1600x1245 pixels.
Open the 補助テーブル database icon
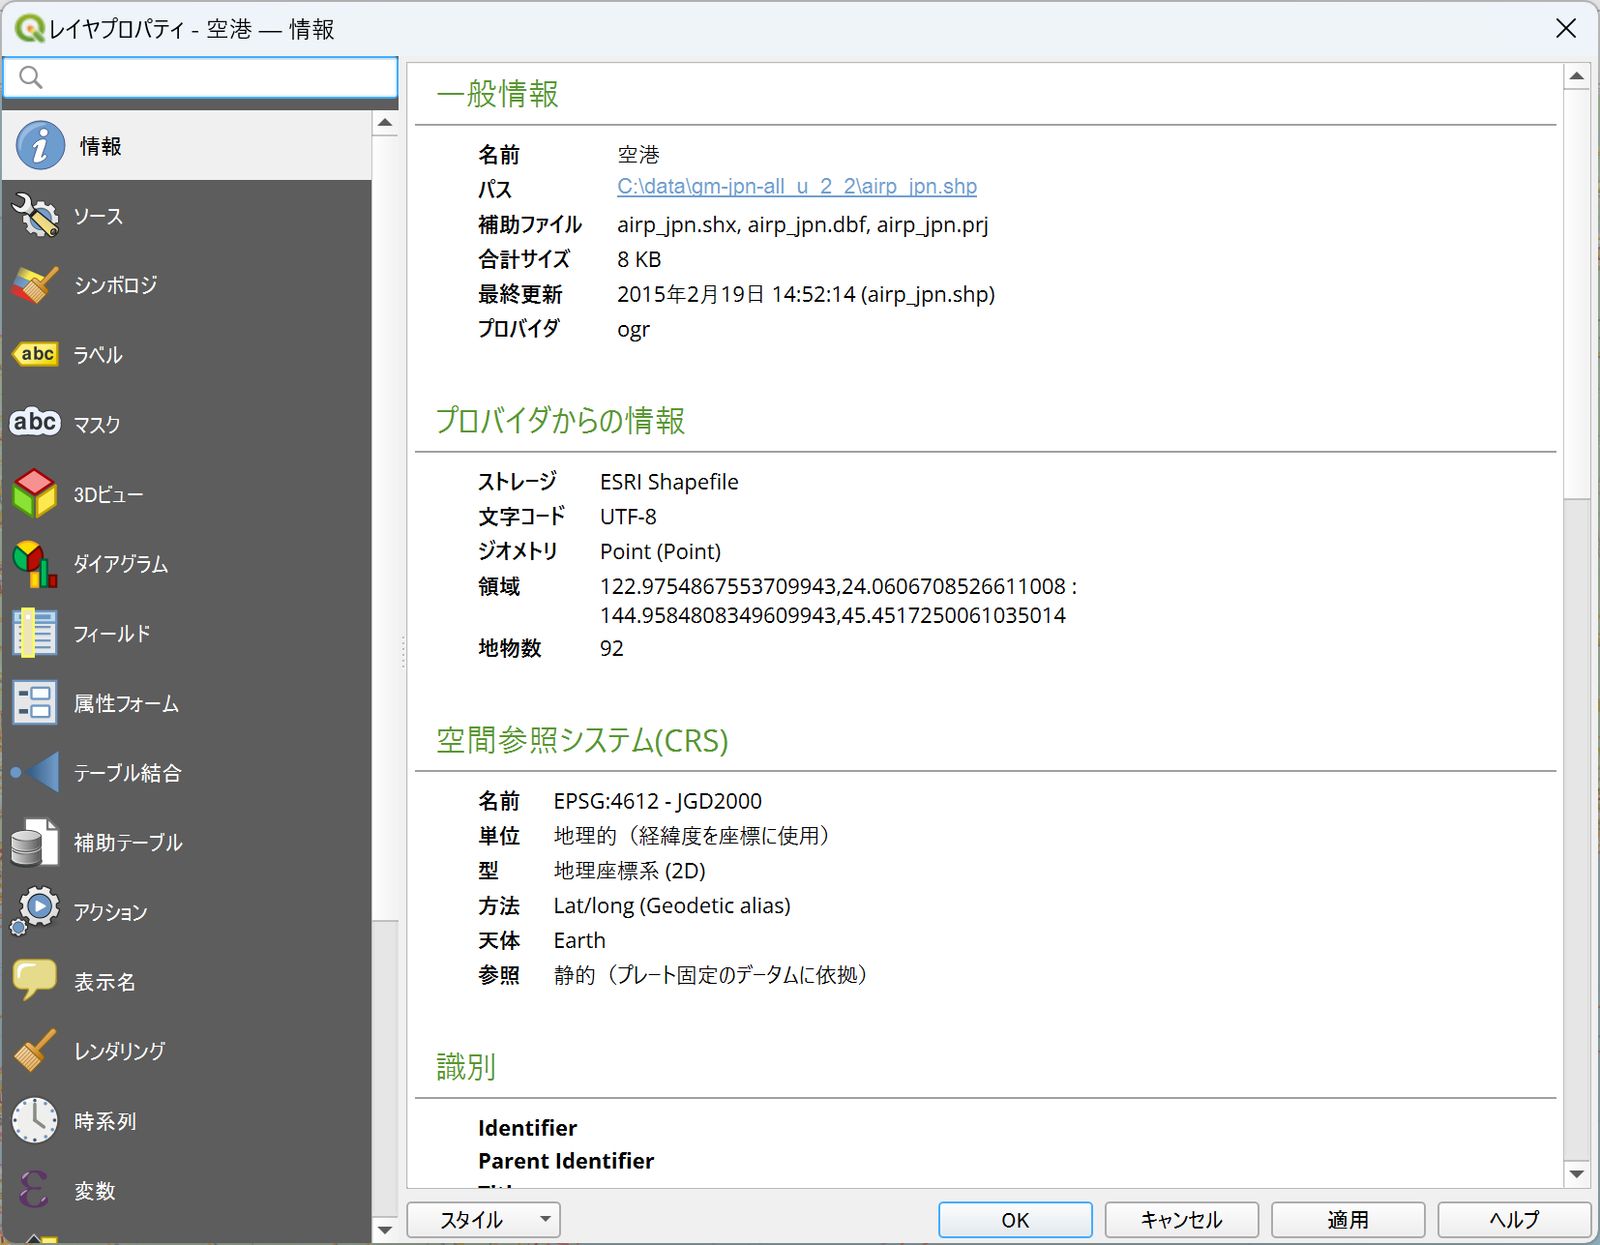tap(36, 842)
